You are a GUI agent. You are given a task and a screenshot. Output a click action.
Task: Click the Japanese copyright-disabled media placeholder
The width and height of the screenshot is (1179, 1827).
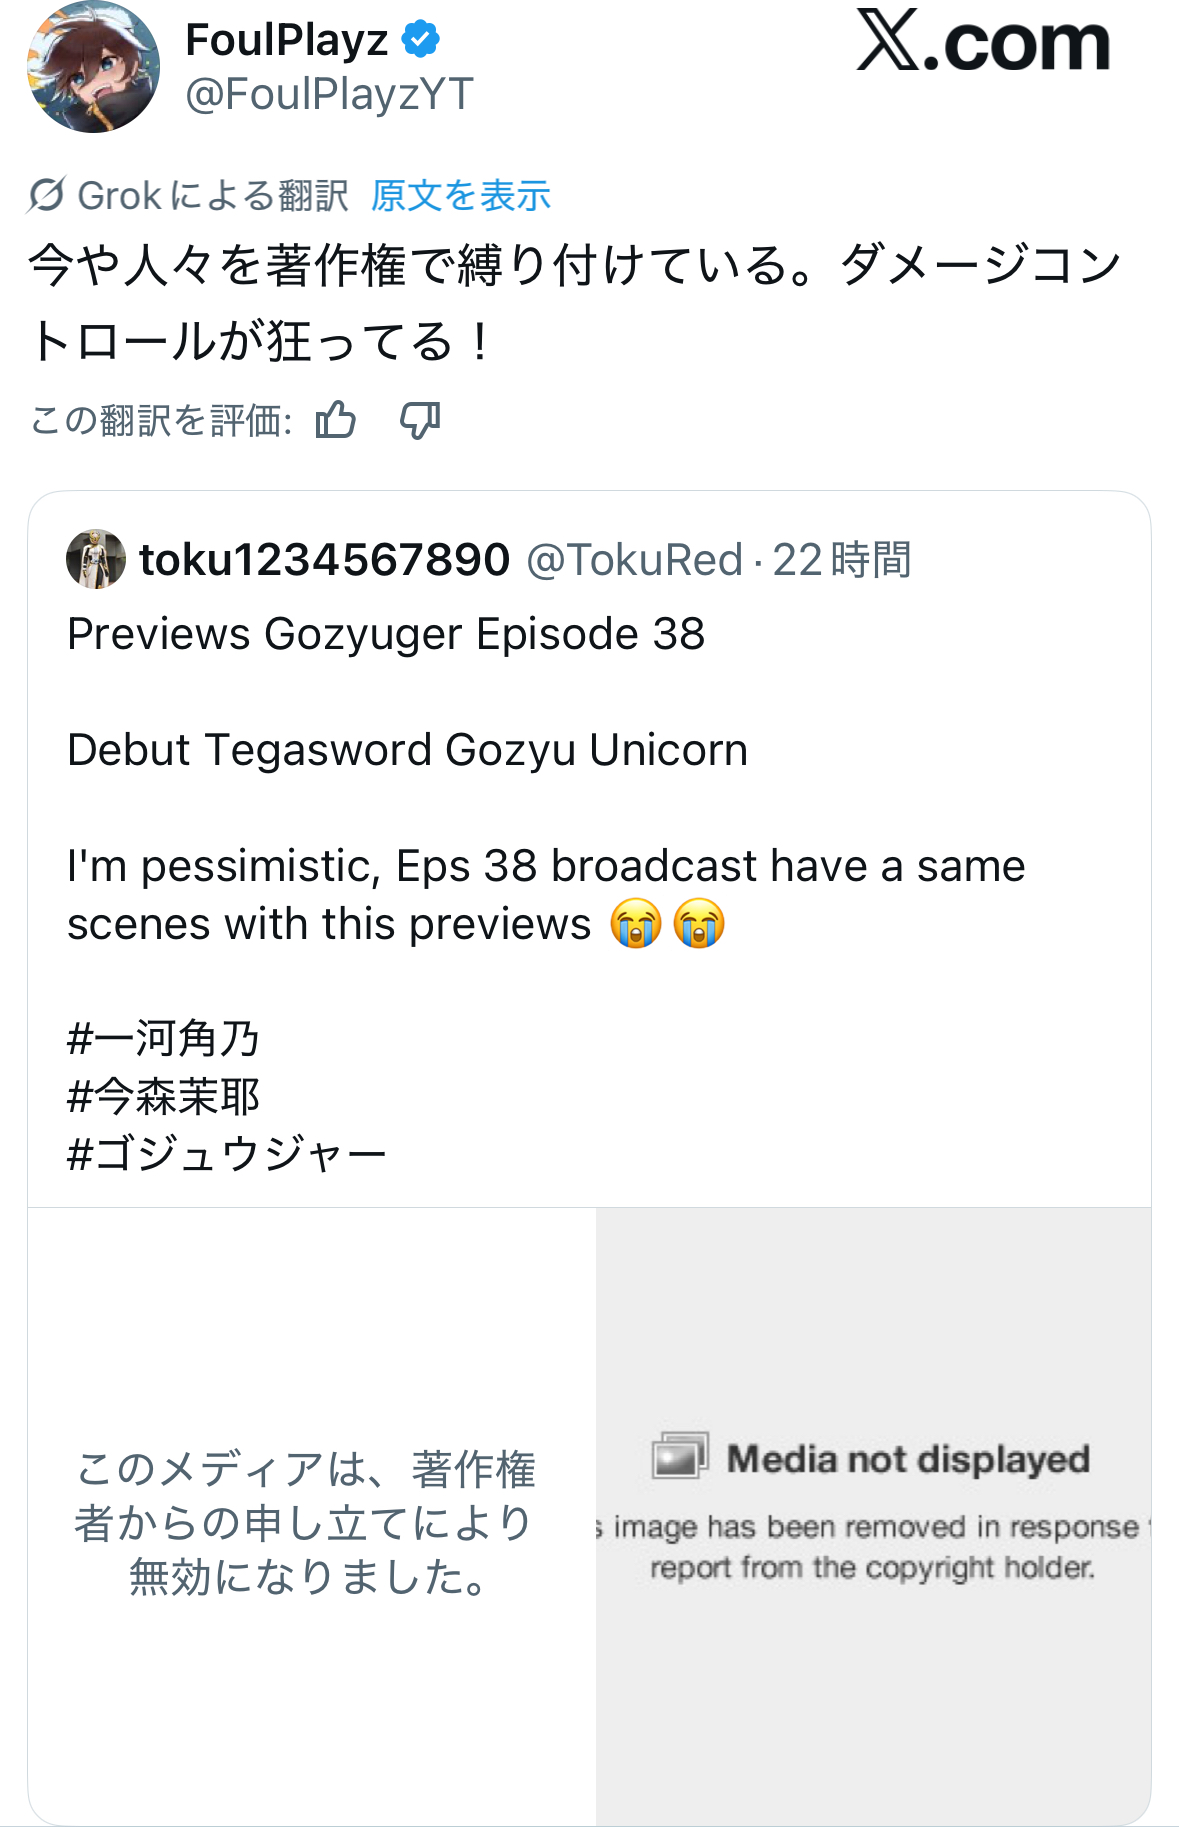coord(306,1522)
